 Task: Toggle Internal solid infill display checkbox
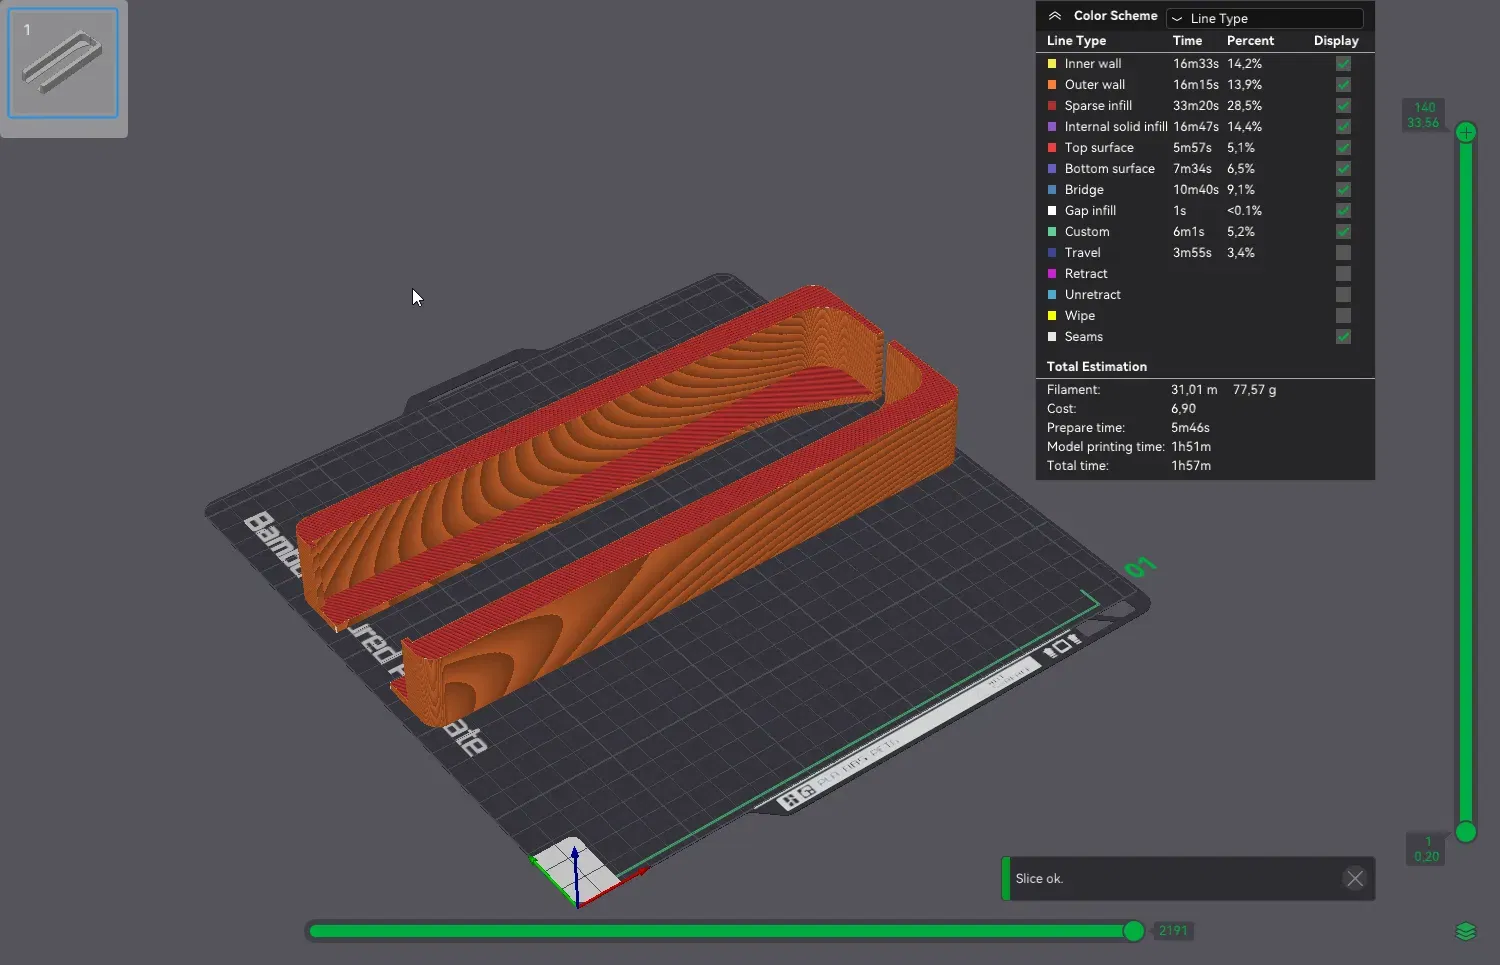1343,126
